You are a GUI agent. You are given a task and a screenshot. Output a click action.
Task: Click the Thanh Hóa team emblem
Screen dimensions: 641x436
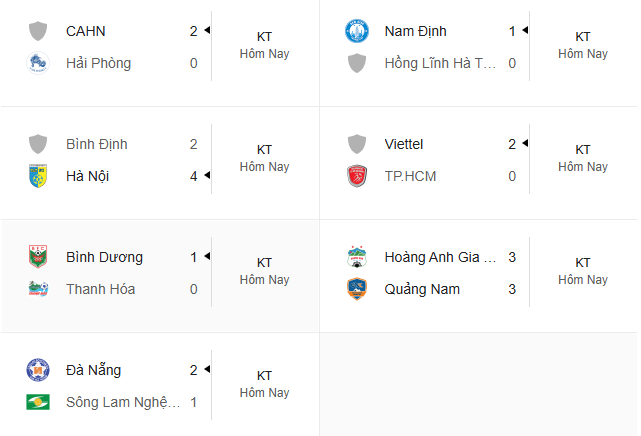pyautogui.click(x=38, y=288)
